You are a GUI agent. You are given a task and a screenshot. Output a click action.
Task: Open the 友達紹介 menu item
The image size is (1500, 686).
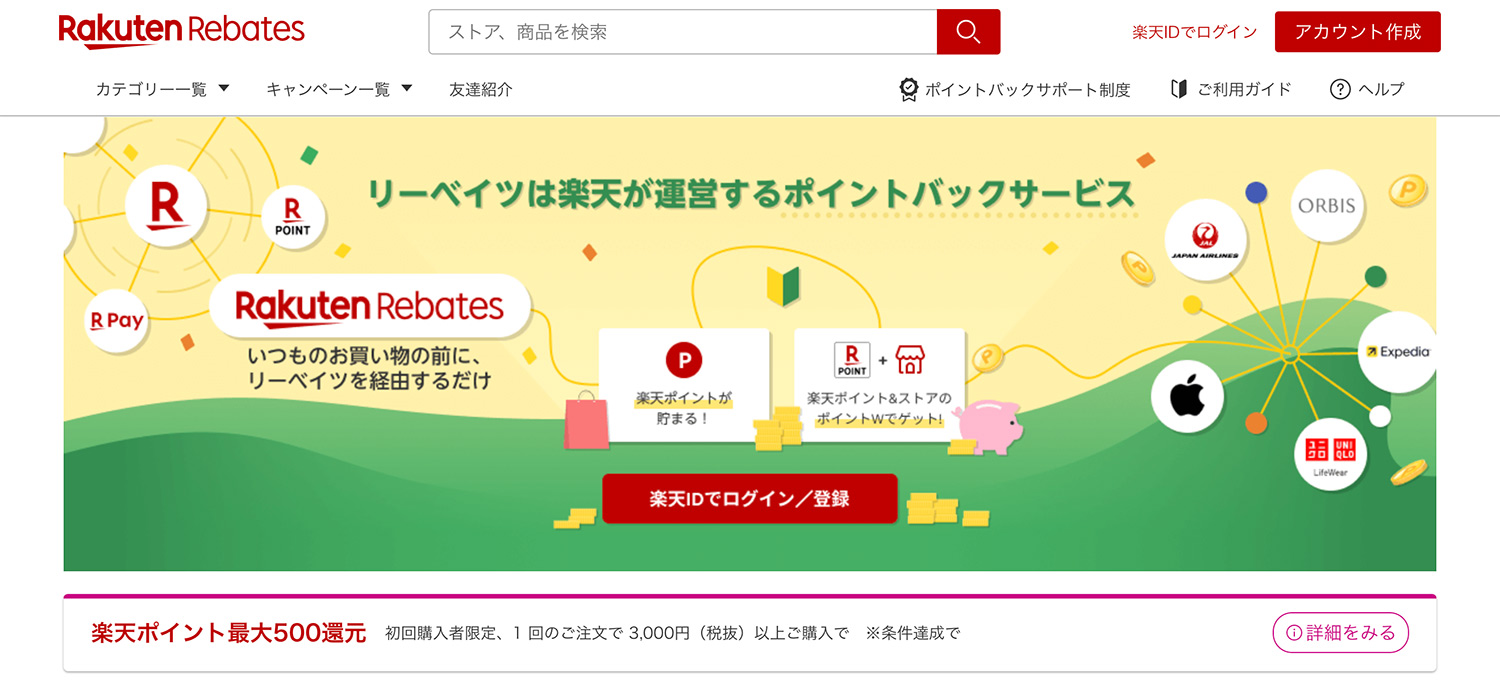pyautogui.click(x=481, y=89)
